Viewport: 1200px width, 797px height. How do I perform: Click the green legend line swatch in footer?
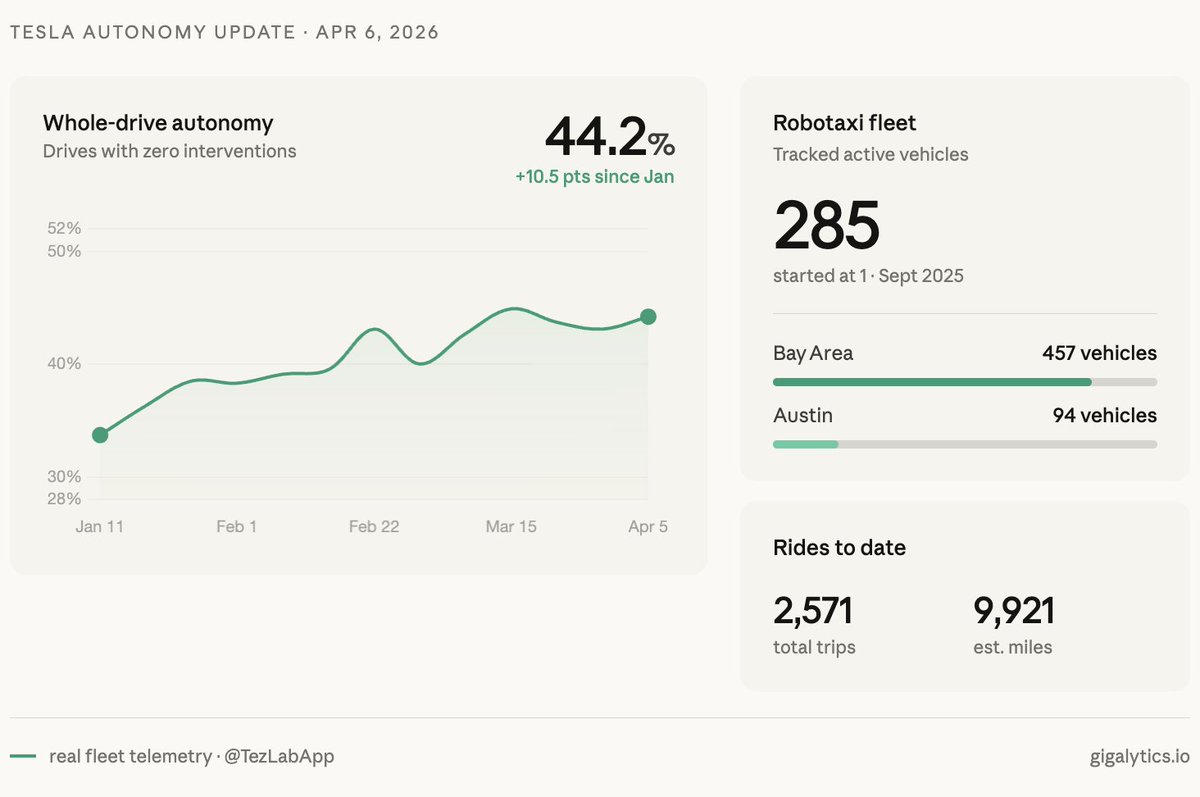[23, 757]
